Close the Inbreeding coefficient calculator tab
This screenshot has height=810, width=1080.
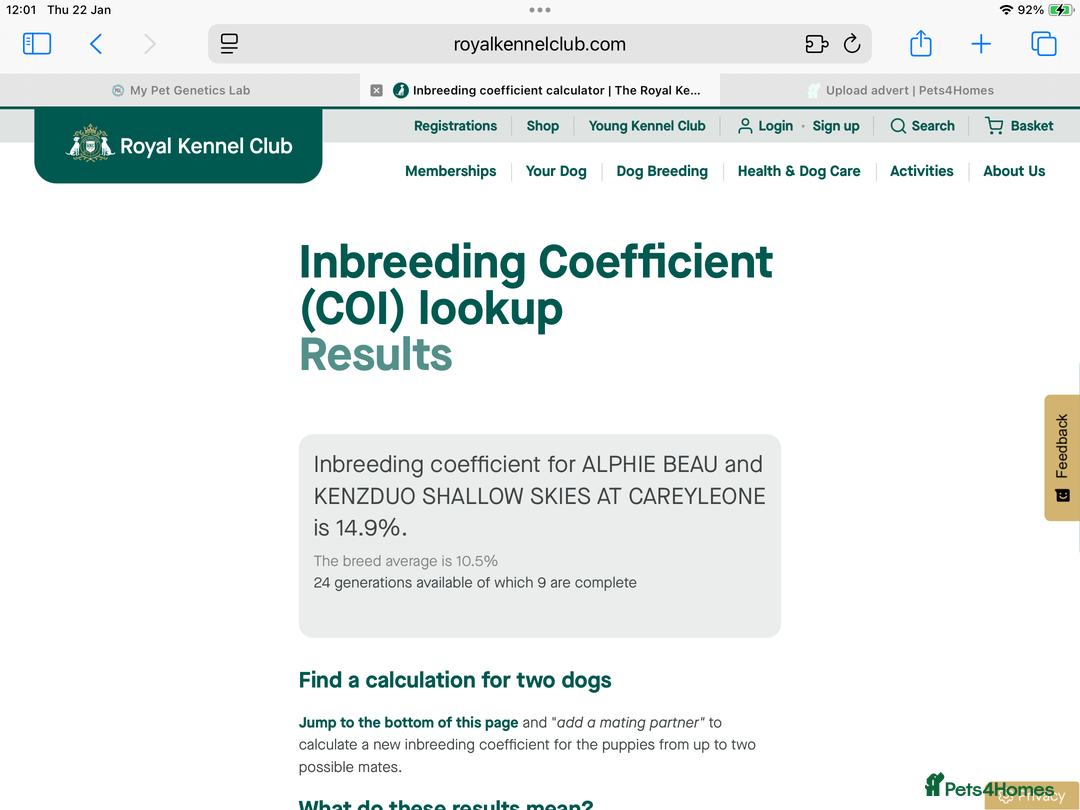click(376, 90)
